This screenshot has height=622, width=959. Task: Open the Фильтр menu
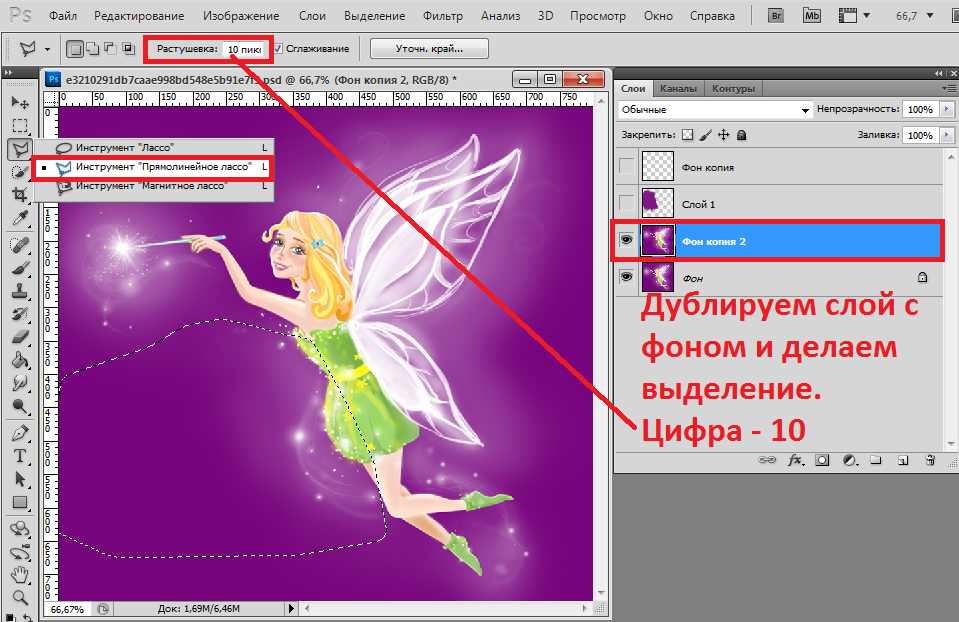[442, 17]
